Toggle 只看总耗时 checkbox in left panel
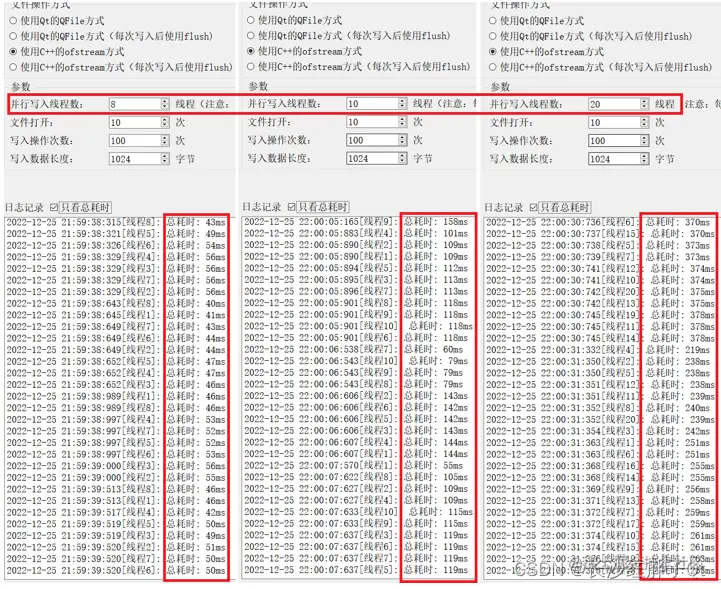Viewport: 721px width, 589px height. [x=54, y=208]
